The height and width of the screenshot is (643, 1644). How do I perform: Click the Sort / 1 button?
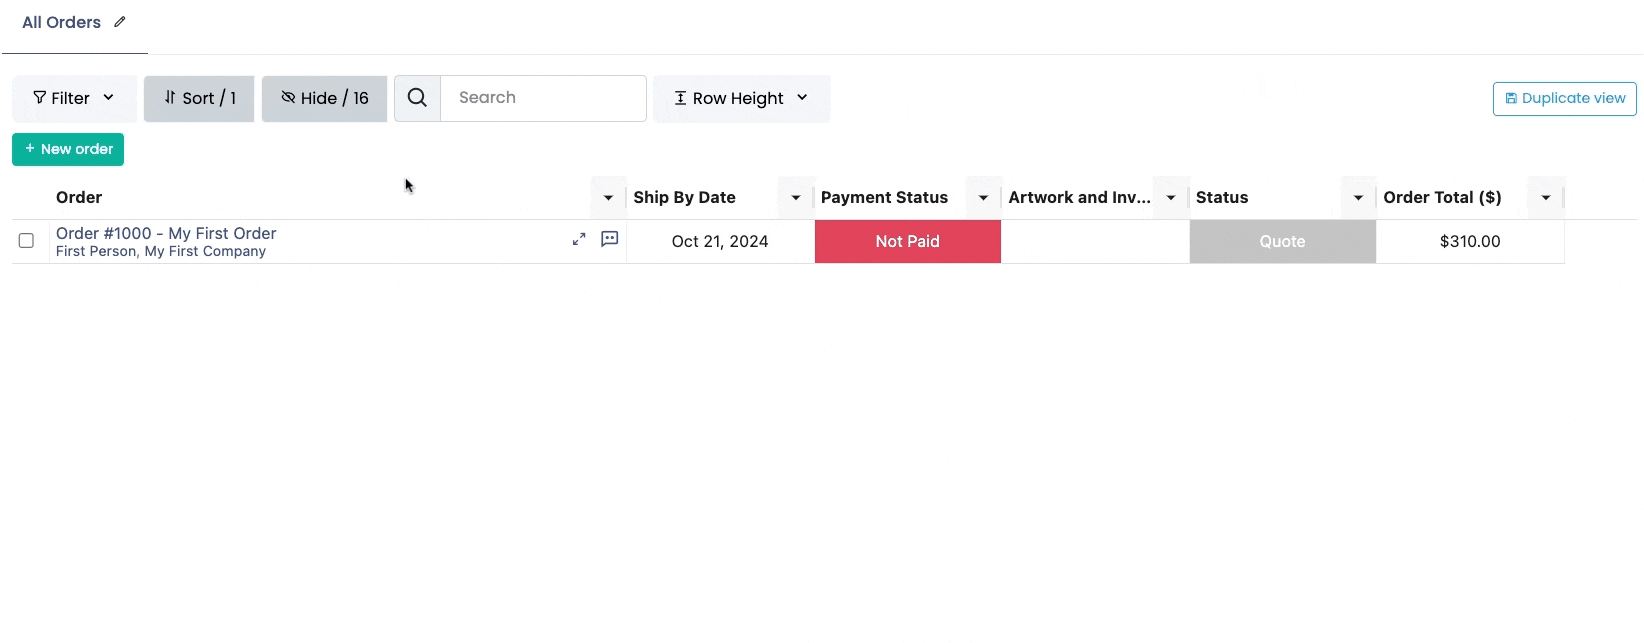(x=199, y=98)
